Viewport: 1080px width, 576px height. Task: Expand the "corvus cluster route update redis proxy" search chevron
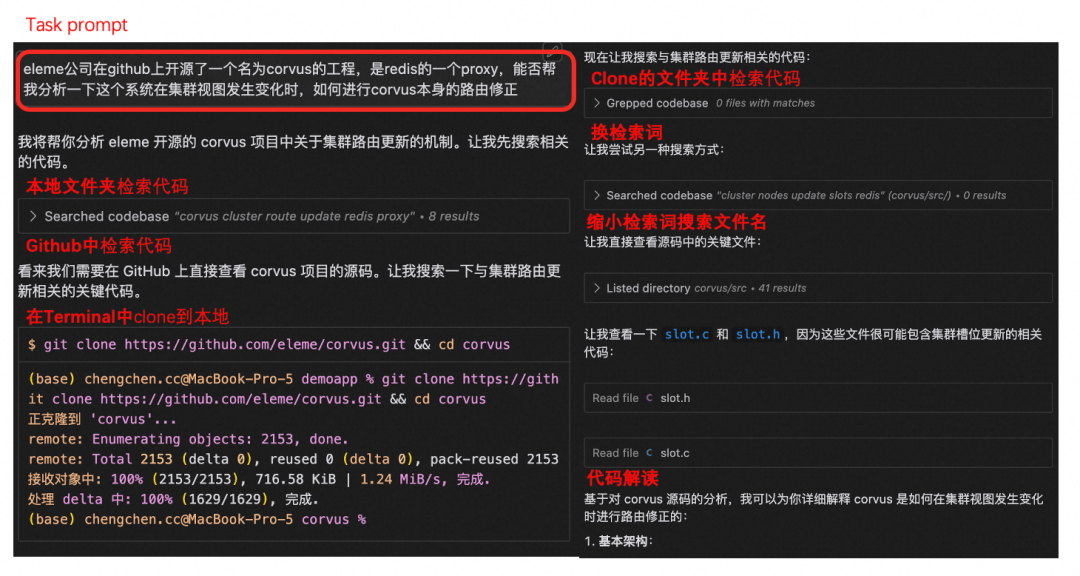(x=32, y=216)
